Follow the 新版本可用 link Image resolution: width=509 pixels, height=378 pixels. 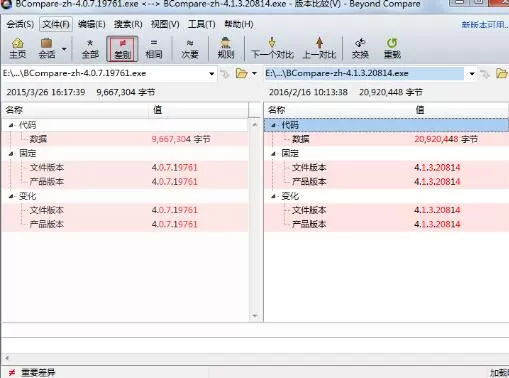point(485,25)
